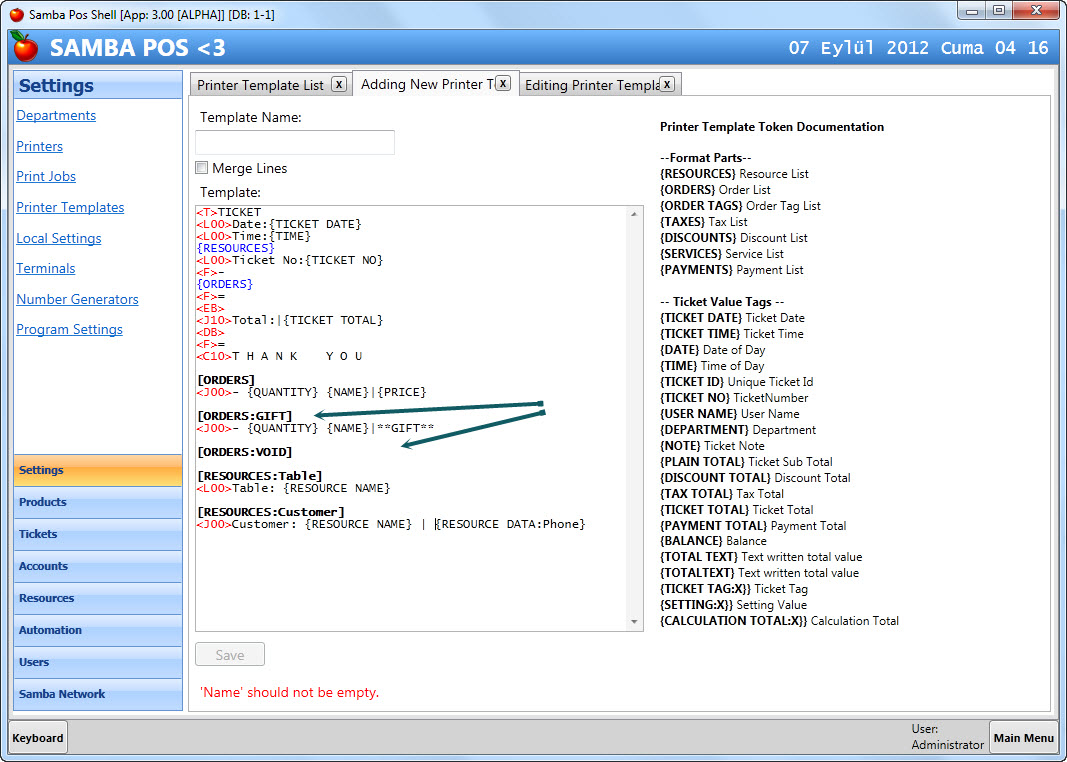Click the {RESOURCES} token in the template editor
Screen dimensions: 1067x762
[x=235, y=248]
